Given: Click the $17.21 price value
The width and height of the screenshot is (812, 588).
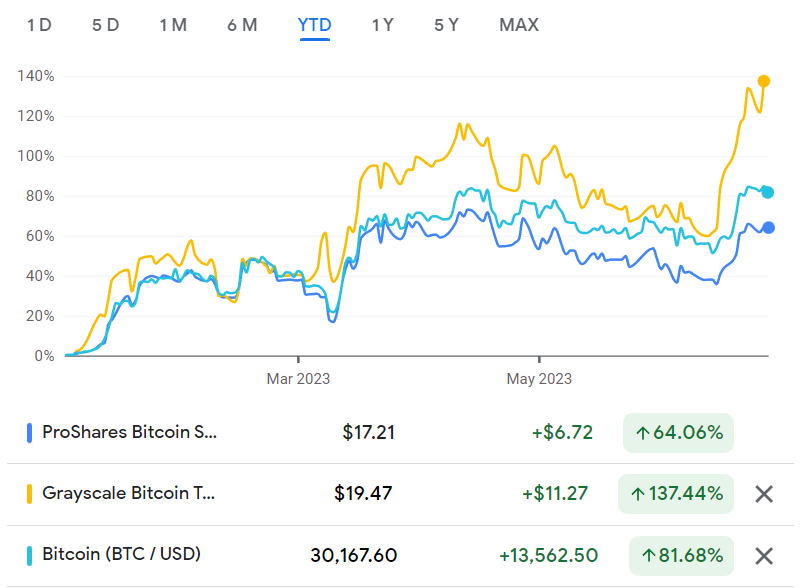Looking at the screenshot, I should (368, 433).
